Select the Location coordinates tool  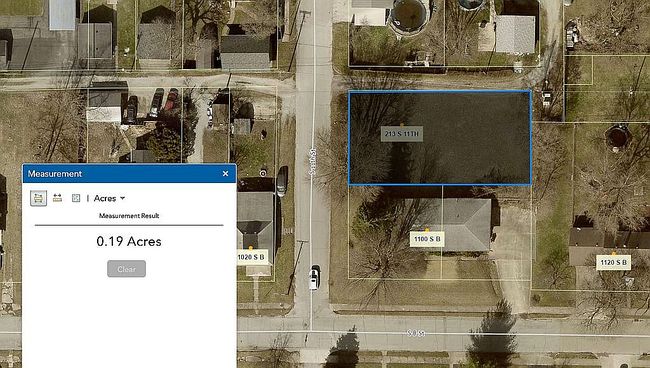76,198
